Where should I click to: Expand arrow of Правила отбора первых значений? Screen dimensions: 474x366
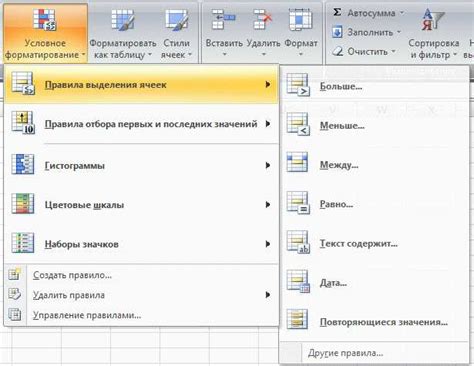[268, 124]
